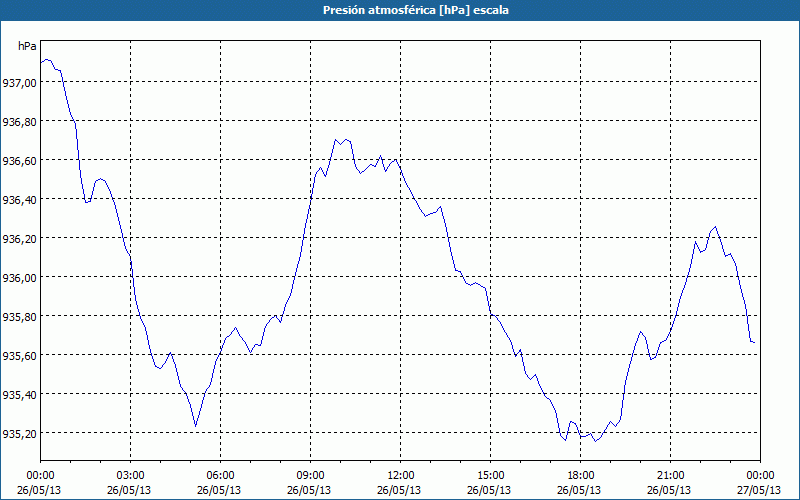Click the hPa unit label
Screen dimensions: 800x500
[27, 46]
